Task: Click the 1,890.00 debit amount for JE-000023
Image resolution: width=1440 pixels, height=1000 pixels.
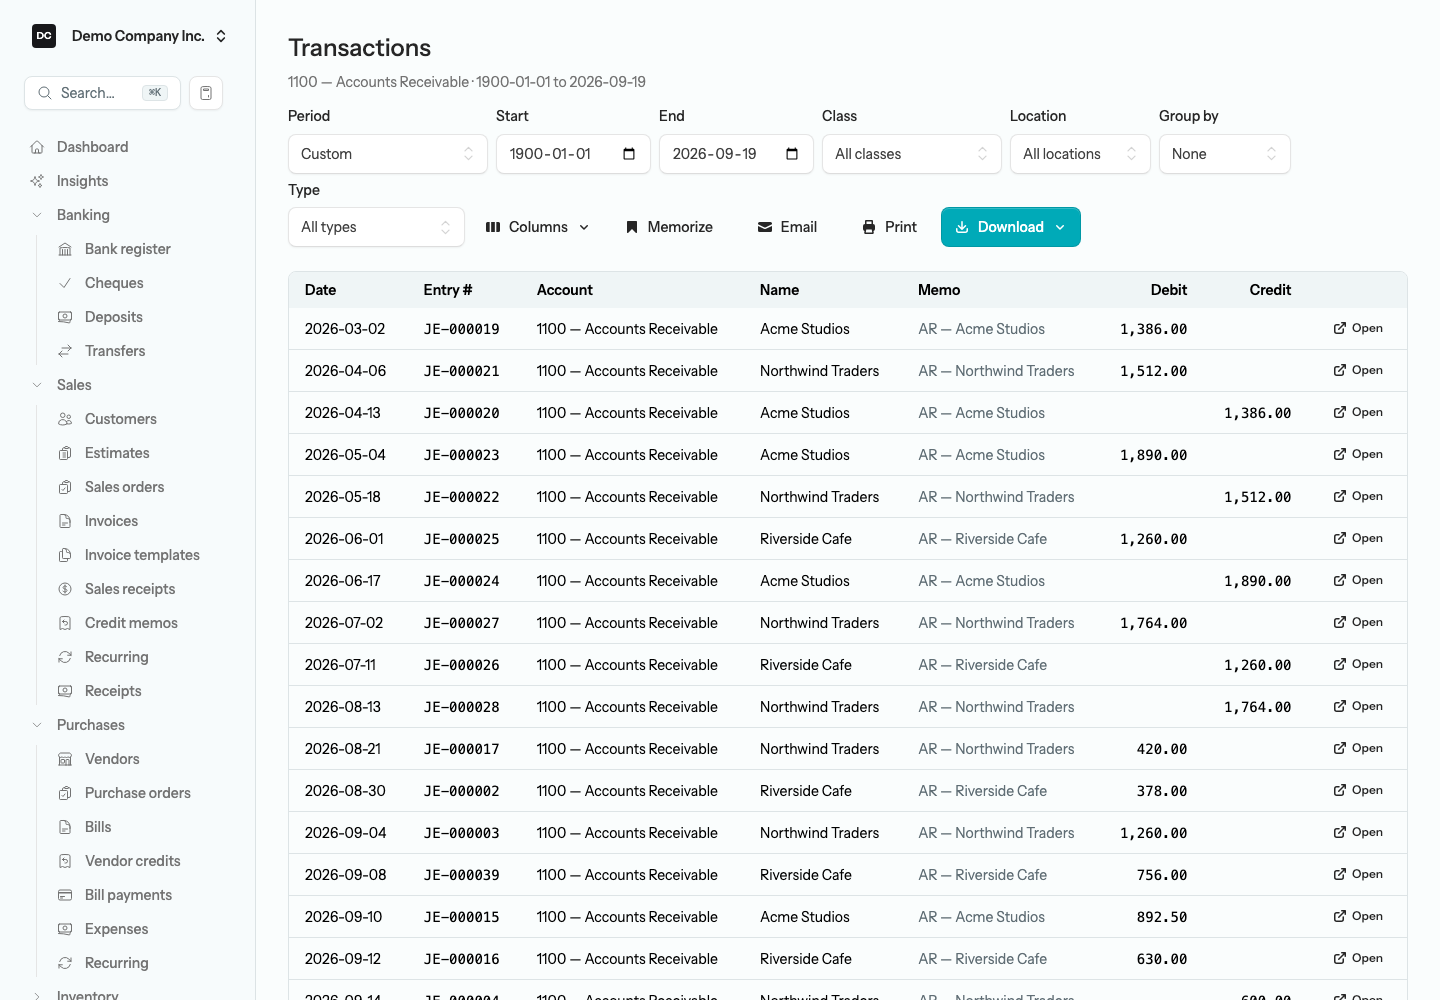Action: coord(1153,455)
